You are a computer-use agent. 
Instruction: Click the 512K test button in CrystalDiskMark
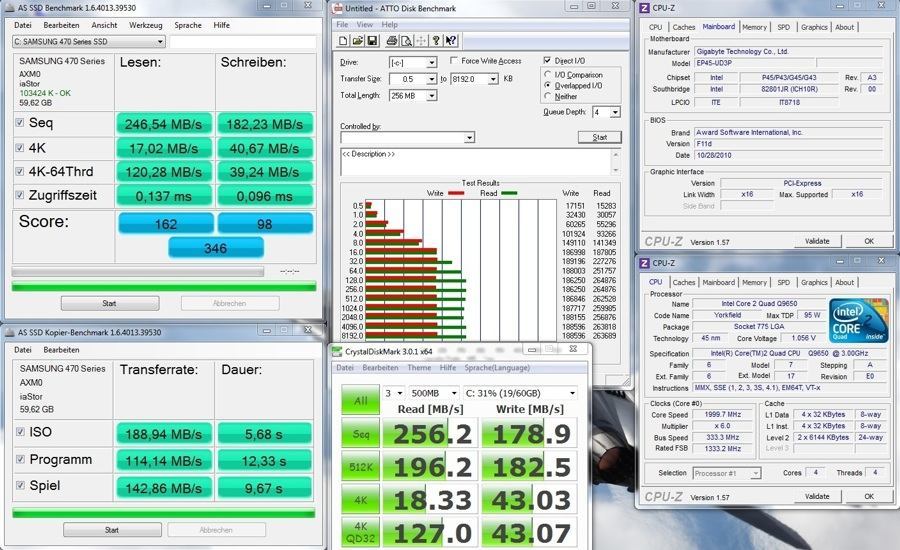360,467
